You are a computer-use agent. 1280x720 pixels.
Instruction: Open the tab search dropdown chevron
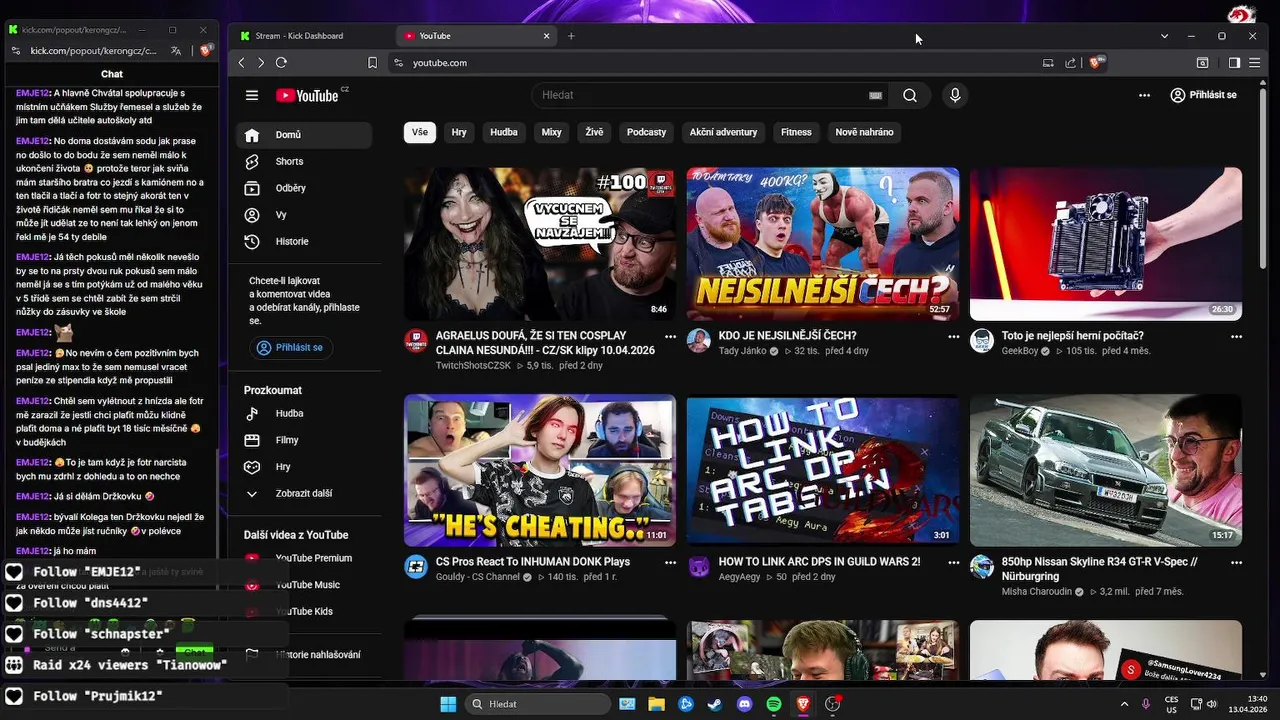tap(1164, 36)
